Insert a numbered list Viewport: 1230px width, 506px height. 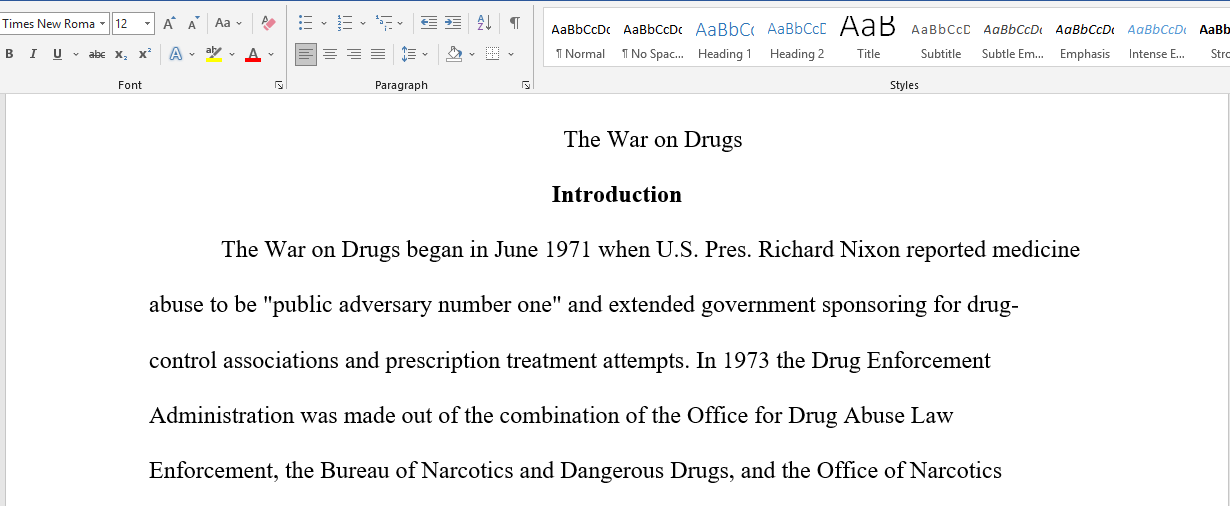[345, 23]
